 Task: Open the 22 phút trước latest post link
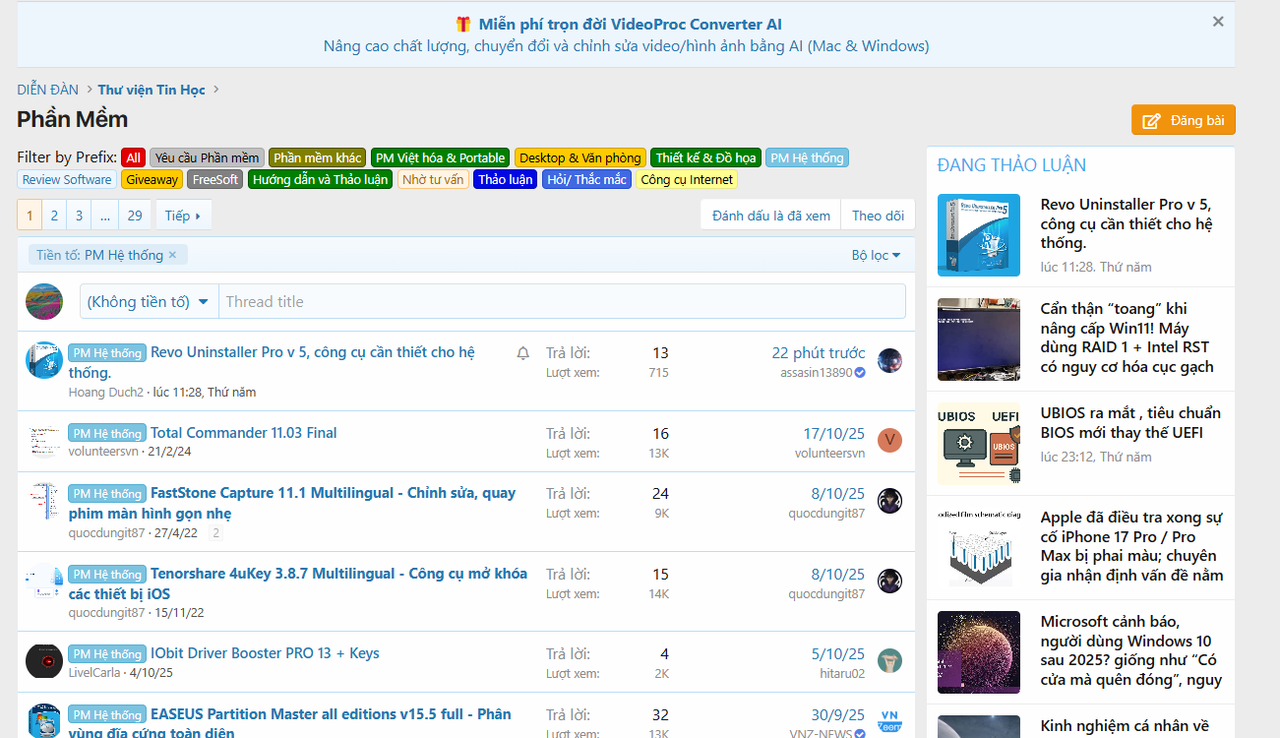[x=818, y=353]
